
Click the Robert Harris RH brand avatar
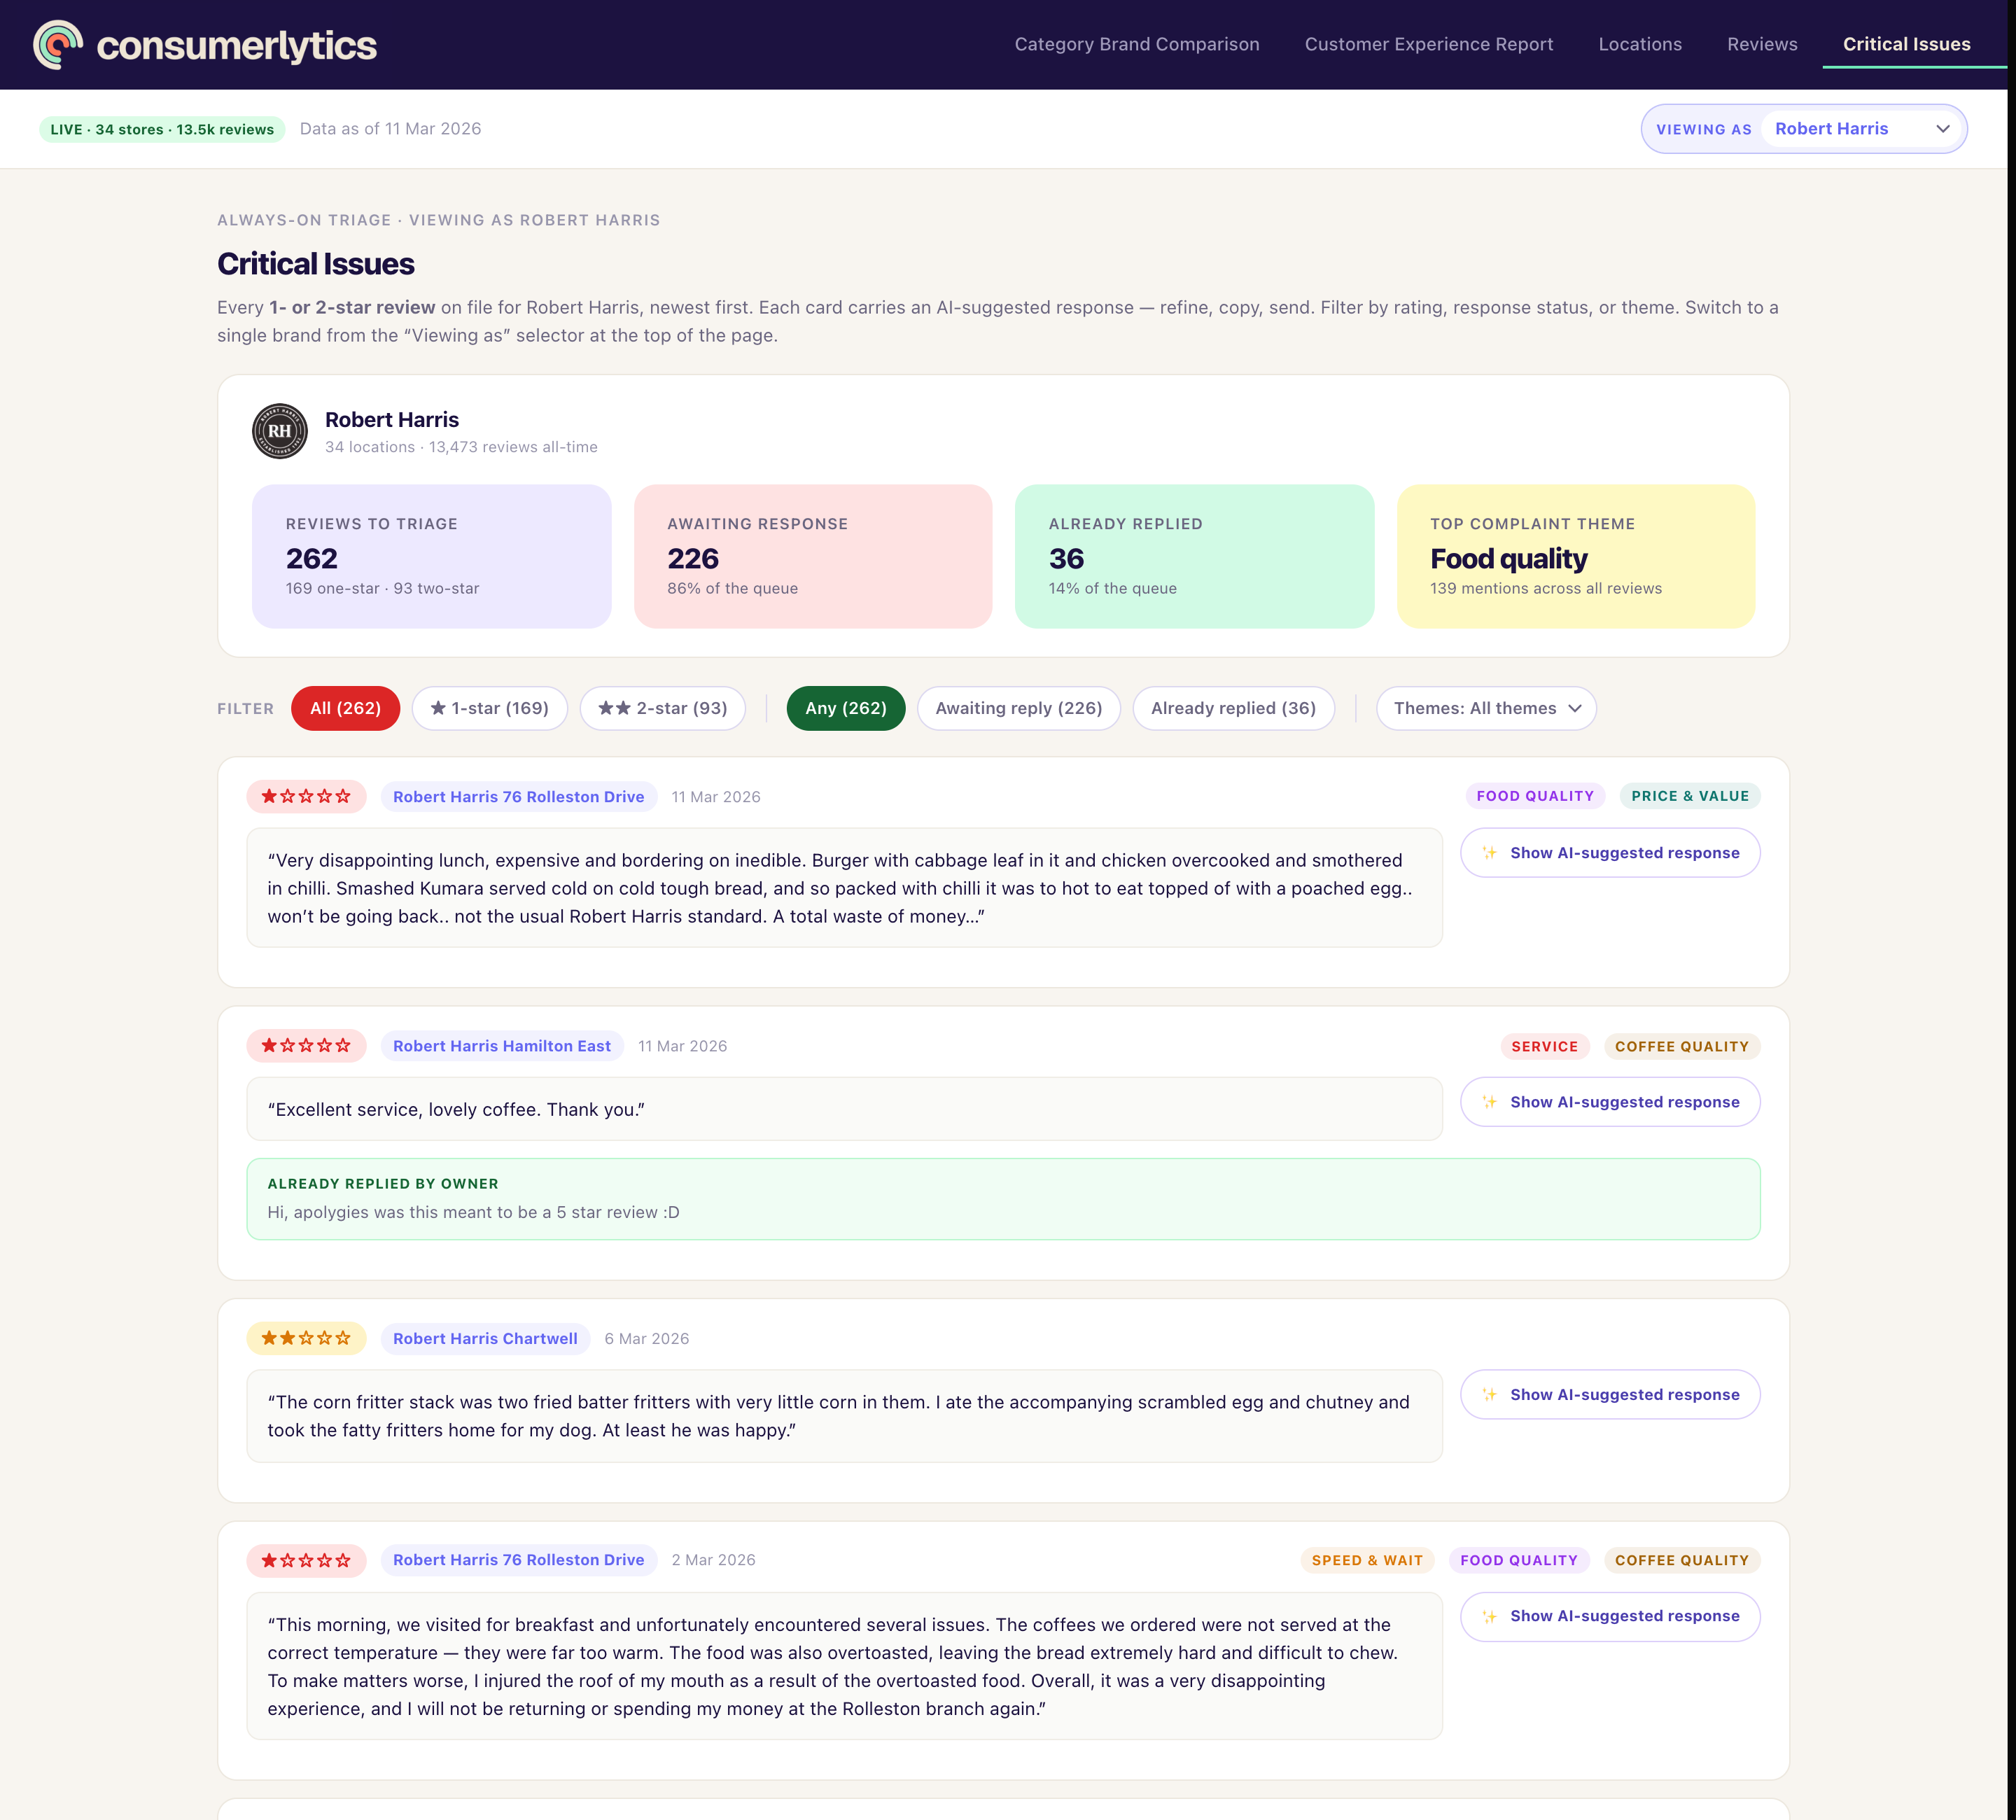pos(280,431)
